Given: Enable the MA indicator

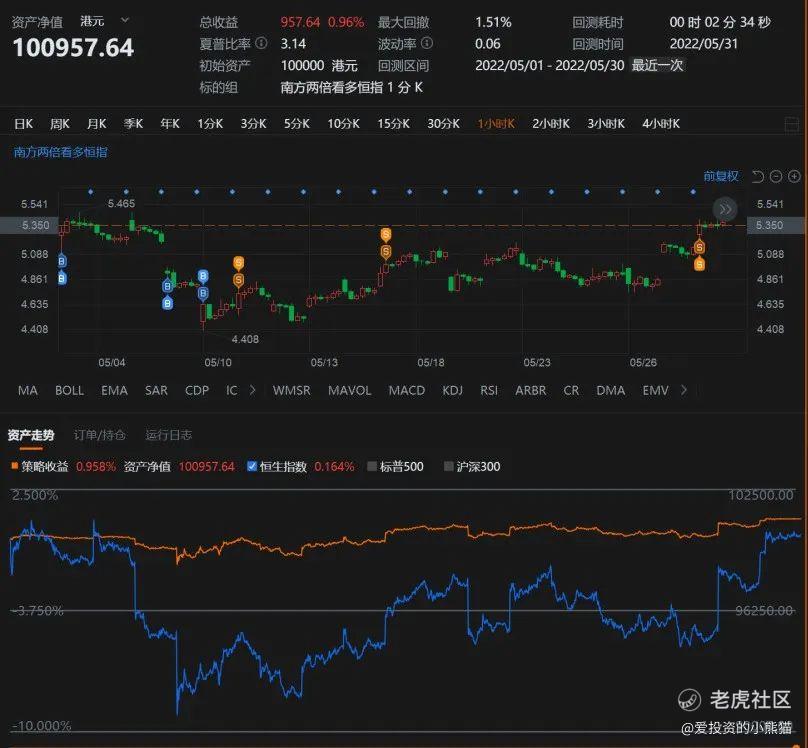Looking at the screenshot, I should [x=27, y=390].
